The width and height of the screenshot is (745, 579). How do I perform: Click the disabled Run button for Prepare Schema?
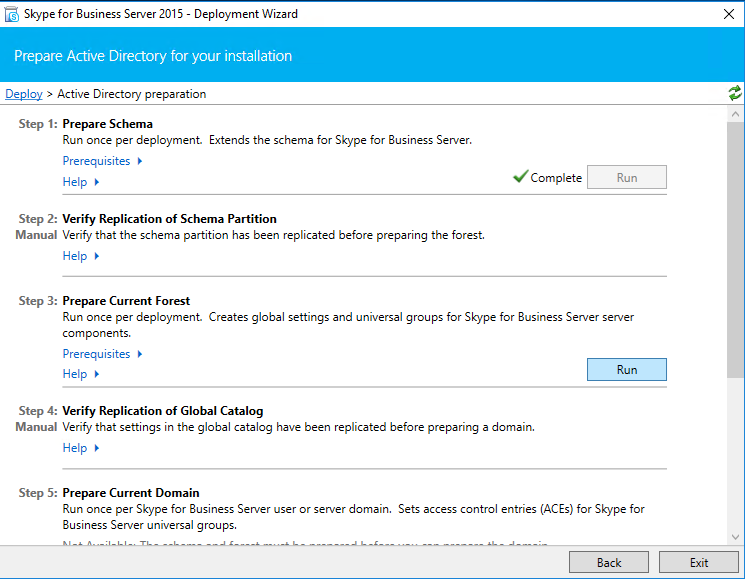(x=627, y=177)
